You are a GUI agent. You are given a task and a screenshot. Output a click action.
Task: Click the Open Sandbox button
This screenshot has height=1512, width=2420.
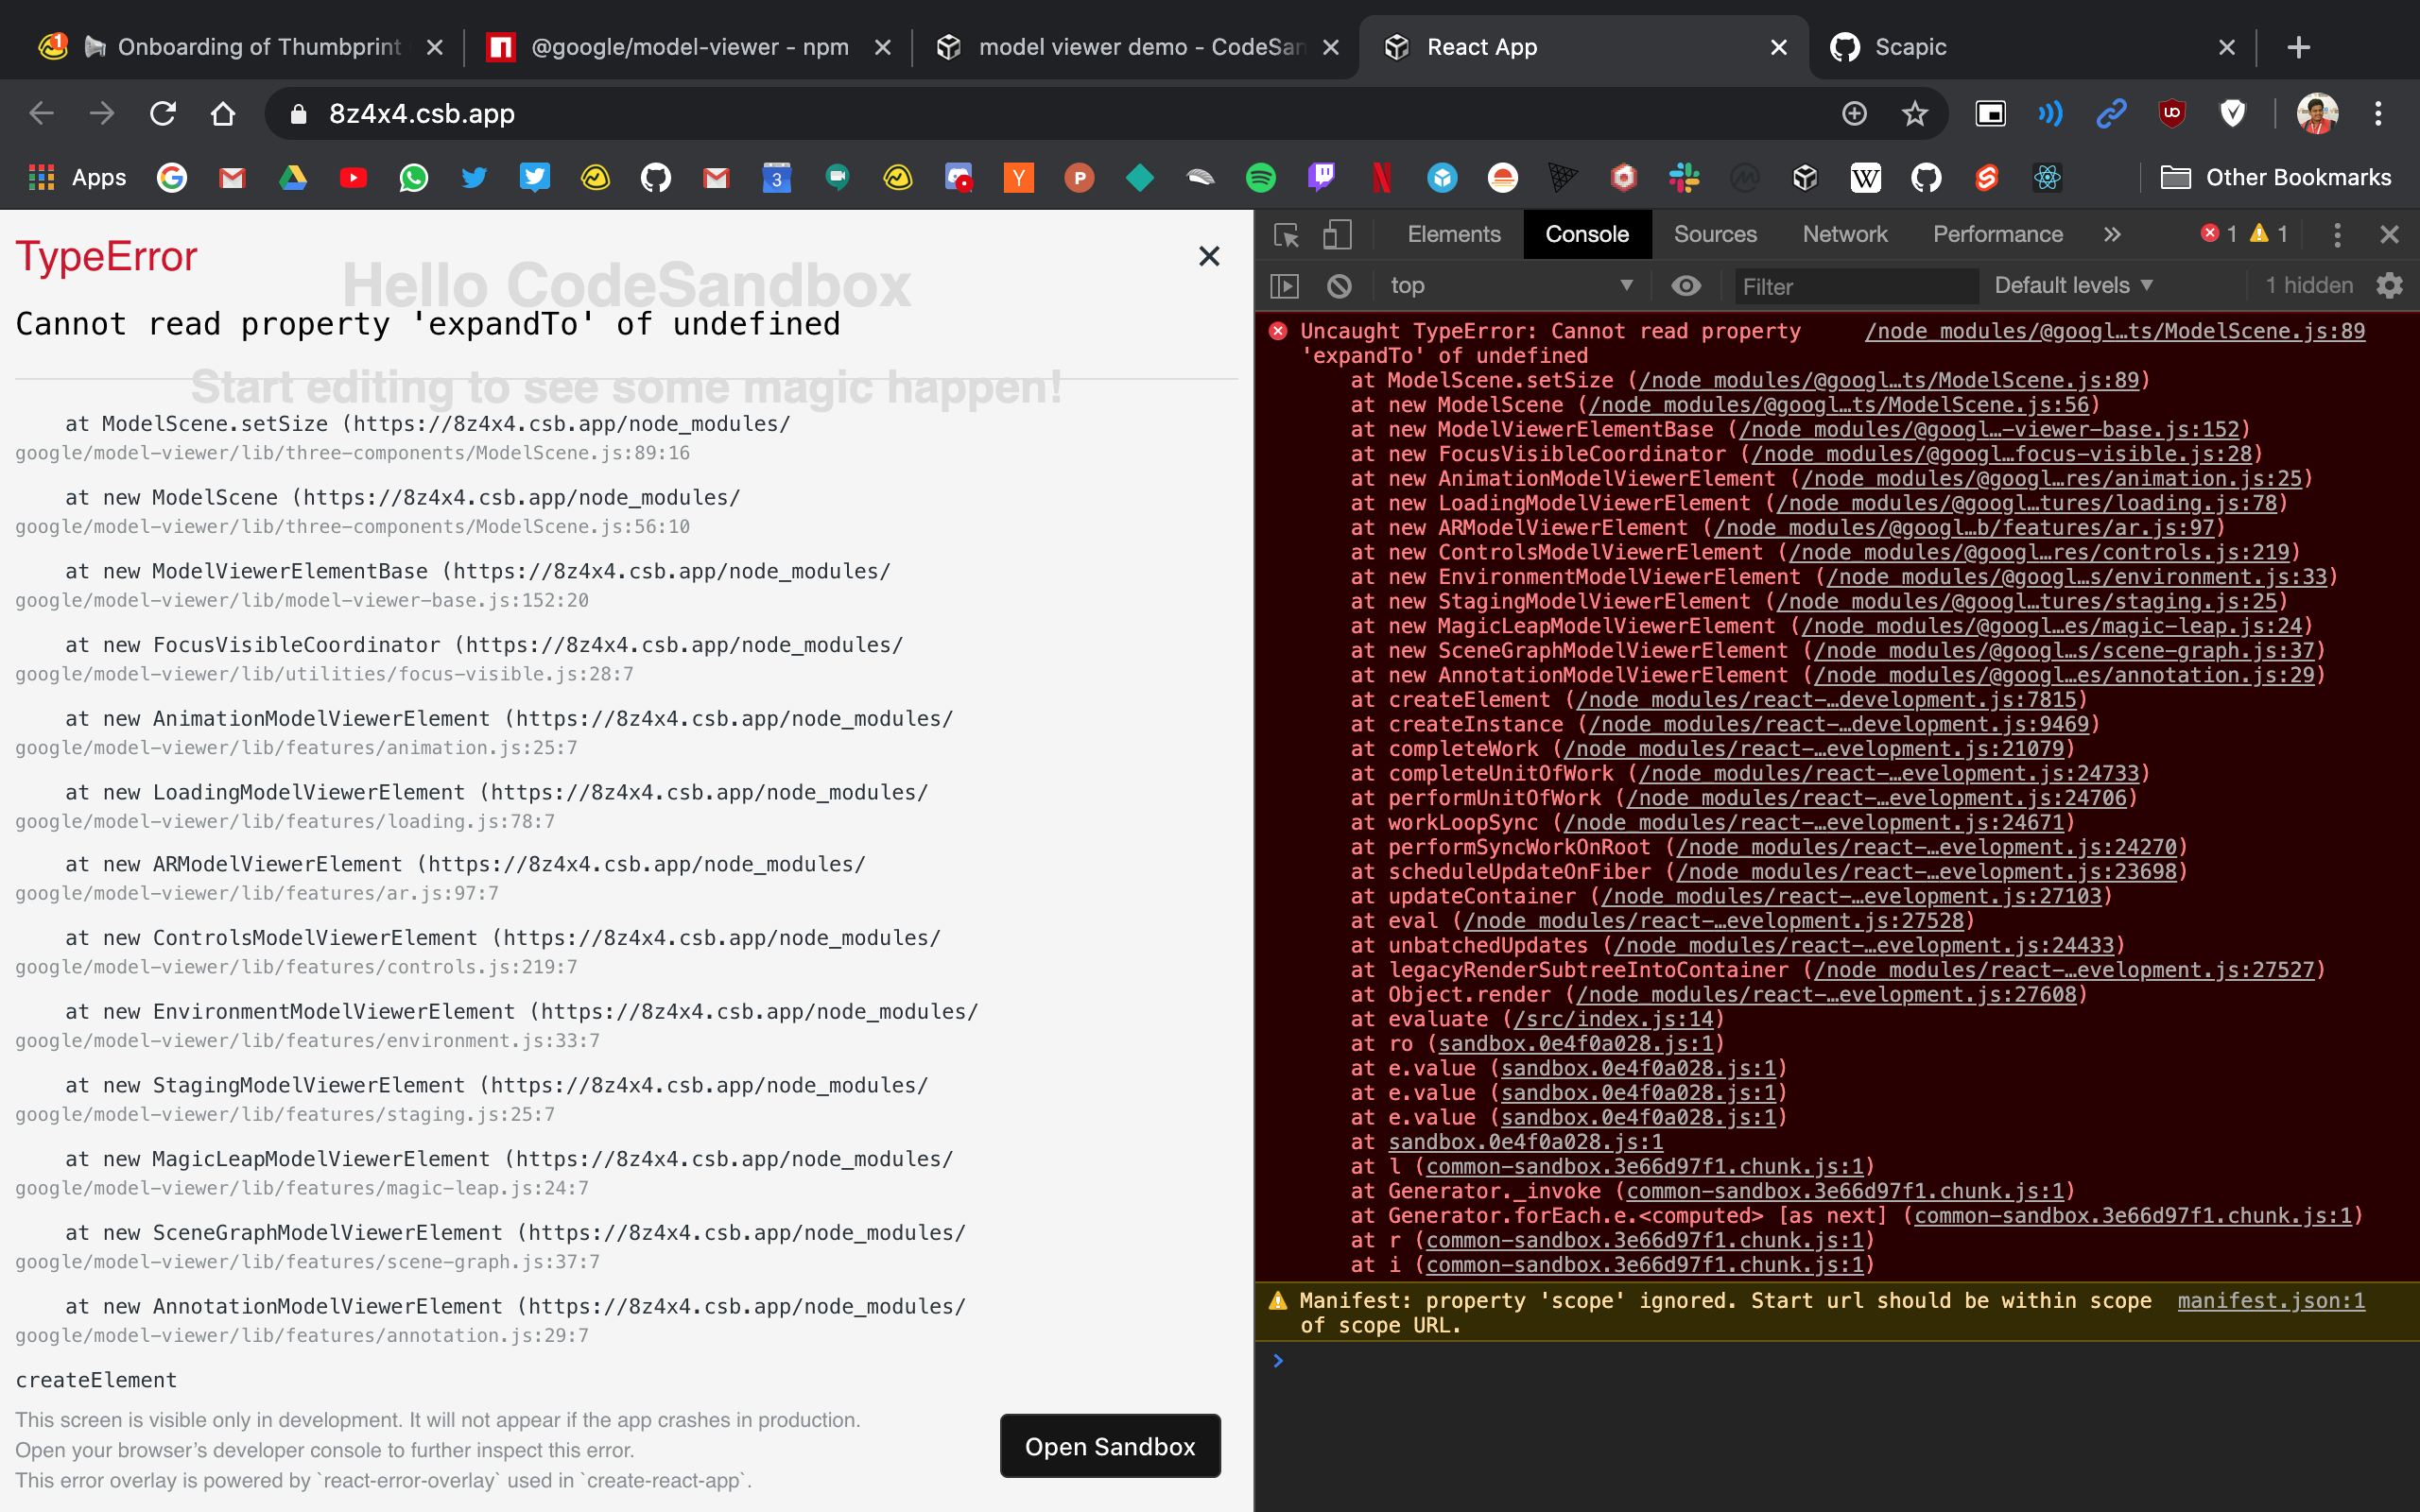1109,1446
